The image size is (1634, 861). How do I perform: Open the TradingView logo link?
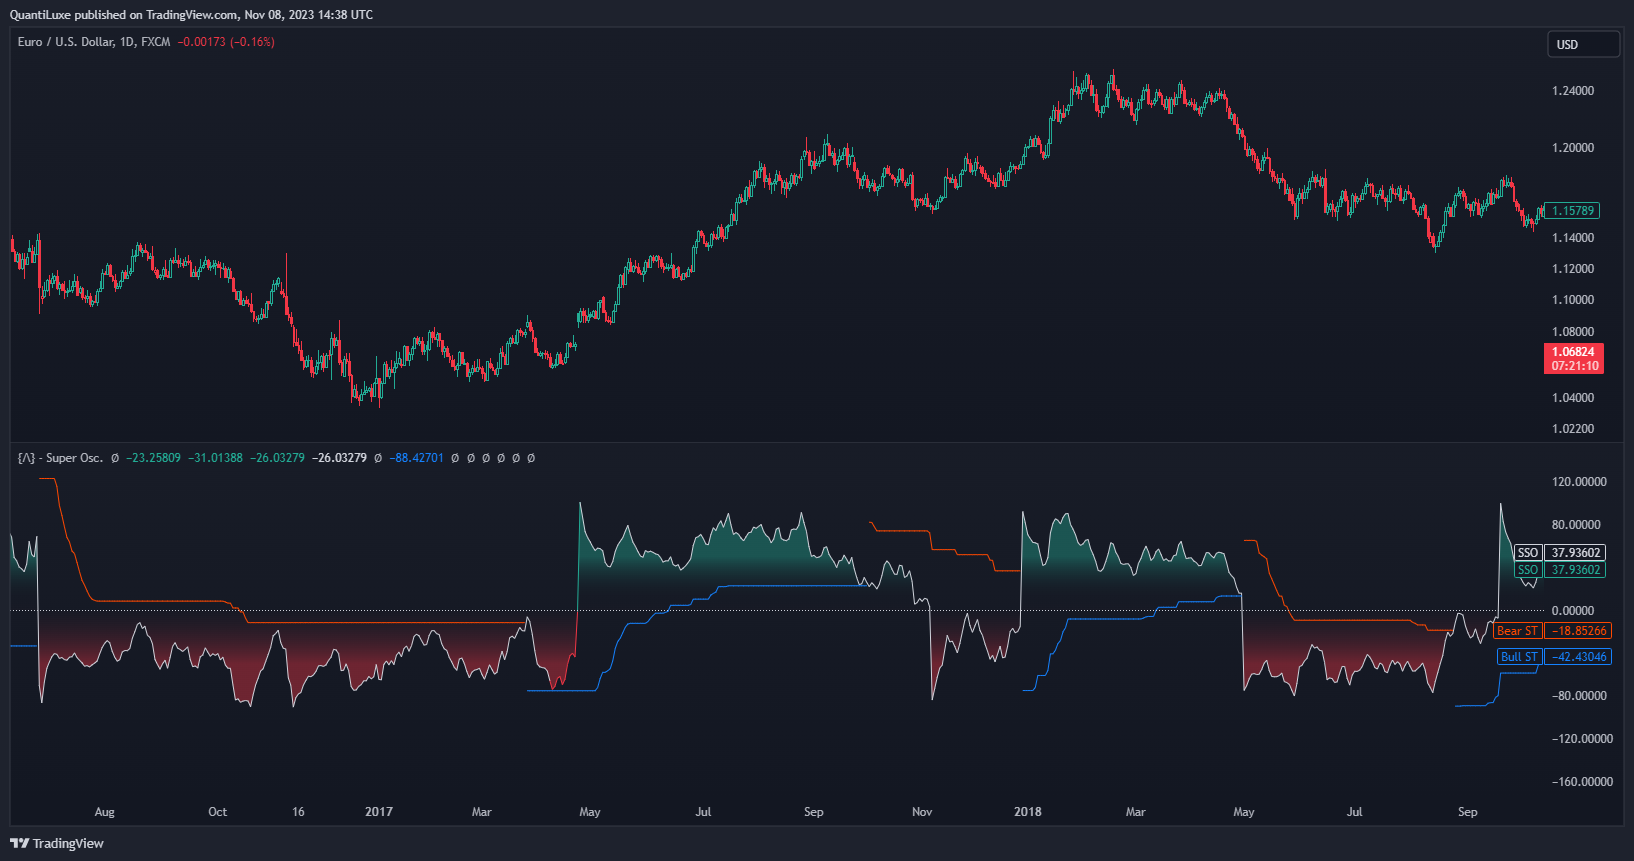pos(57,843)
